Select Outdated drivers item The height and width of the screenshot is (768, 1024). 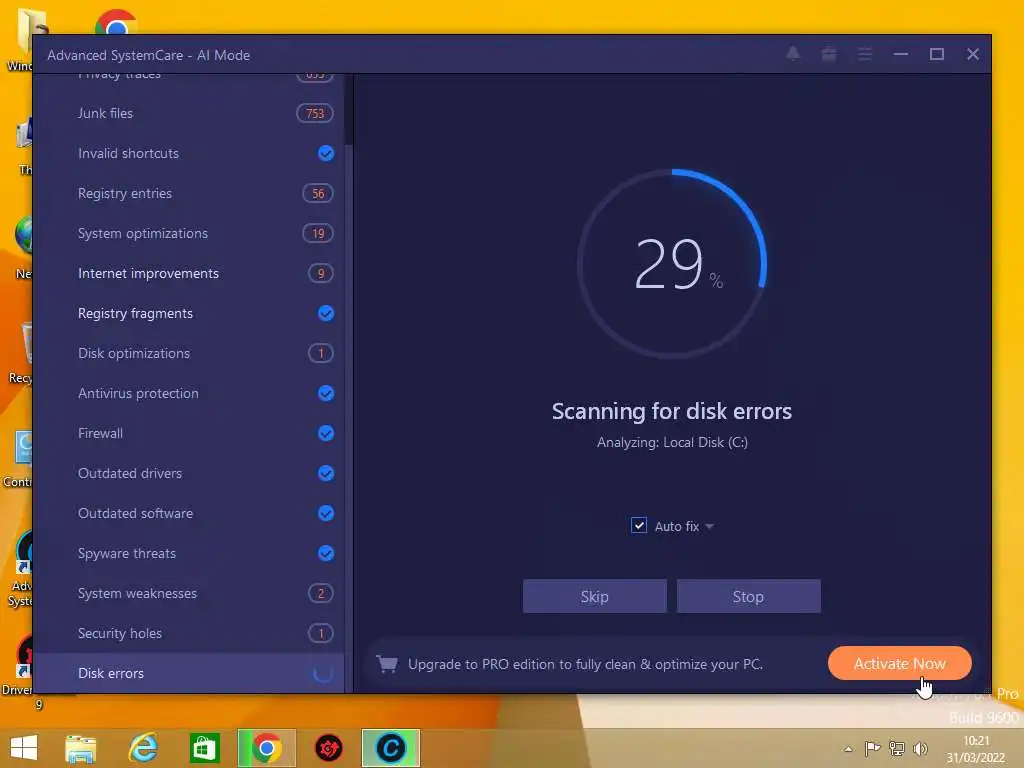pos(189,473)
